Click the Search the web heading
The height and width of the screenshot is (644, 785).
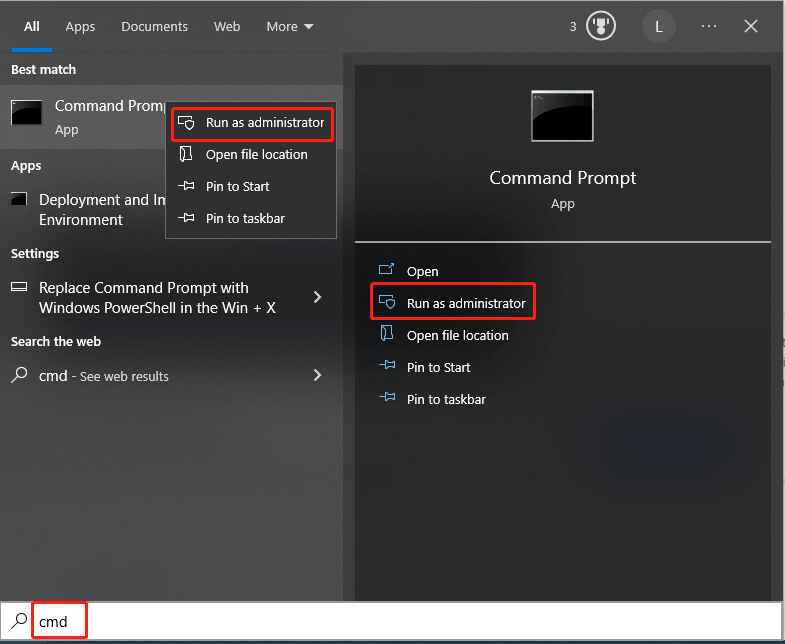tap(56, 342)
